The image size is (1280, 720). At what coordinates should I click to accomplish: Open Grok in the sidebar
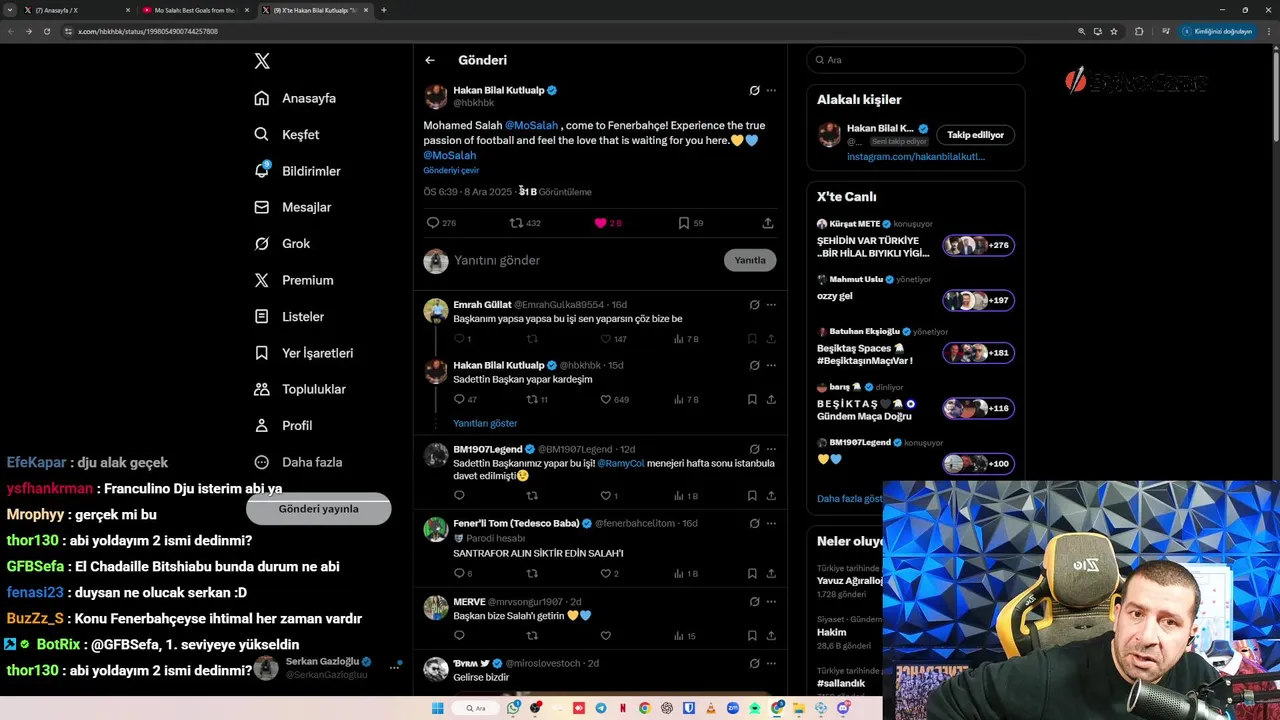coord(282,243)
